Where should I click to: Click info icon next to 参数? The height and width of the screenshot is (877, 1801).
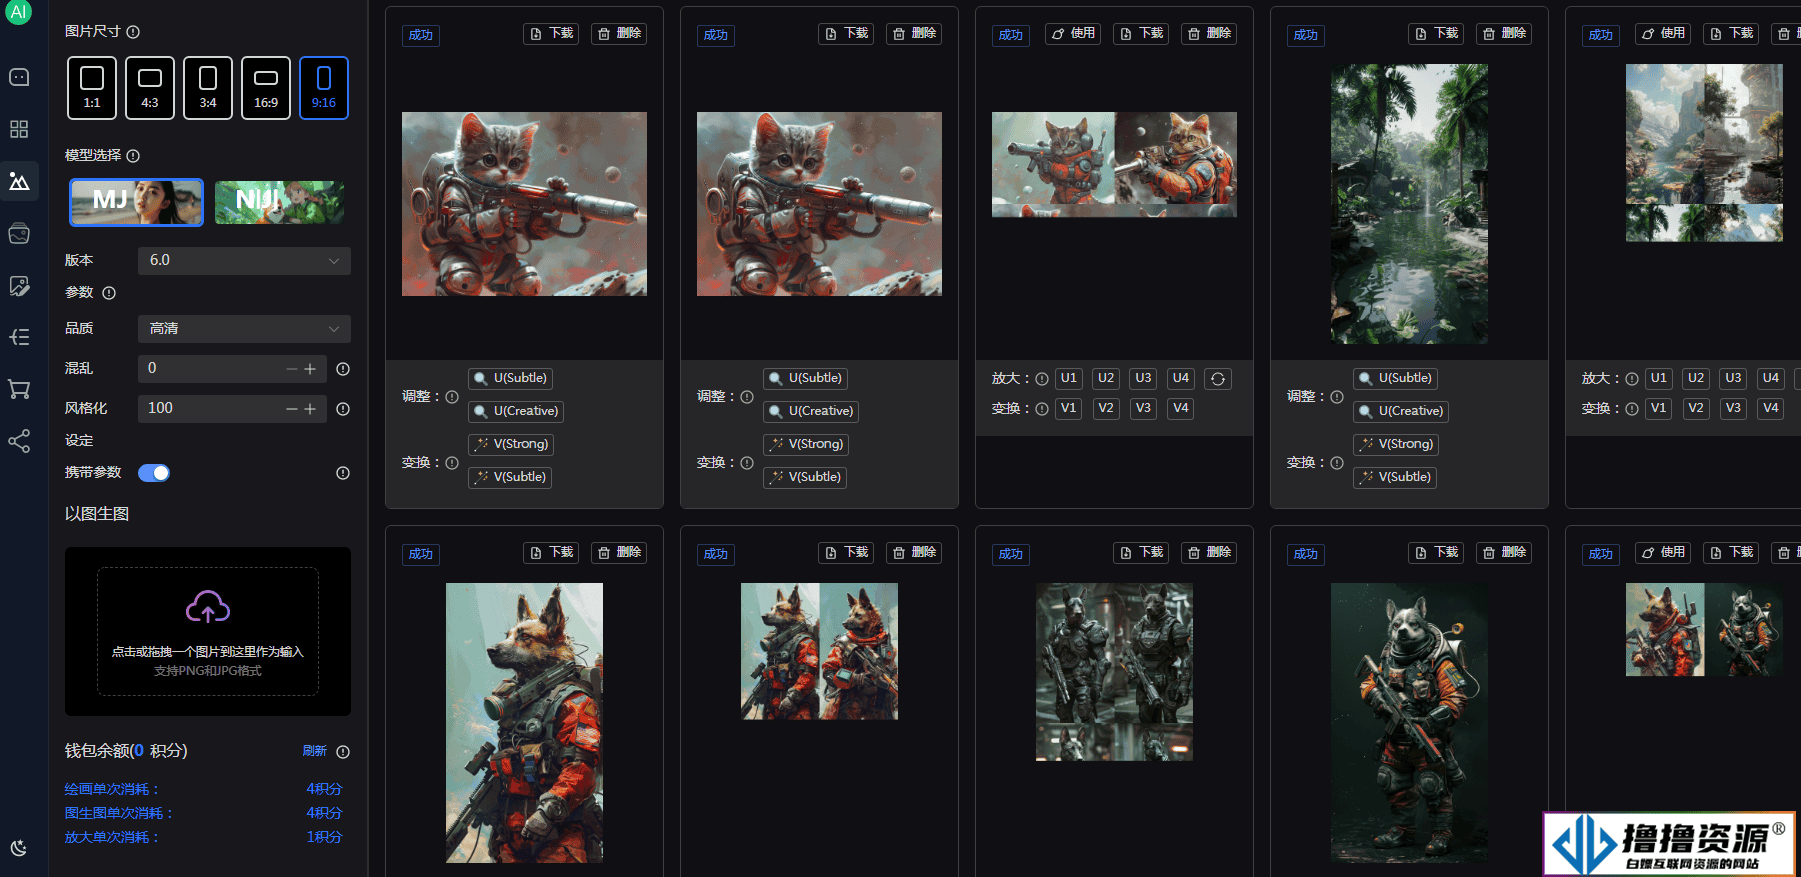[109, 293]
